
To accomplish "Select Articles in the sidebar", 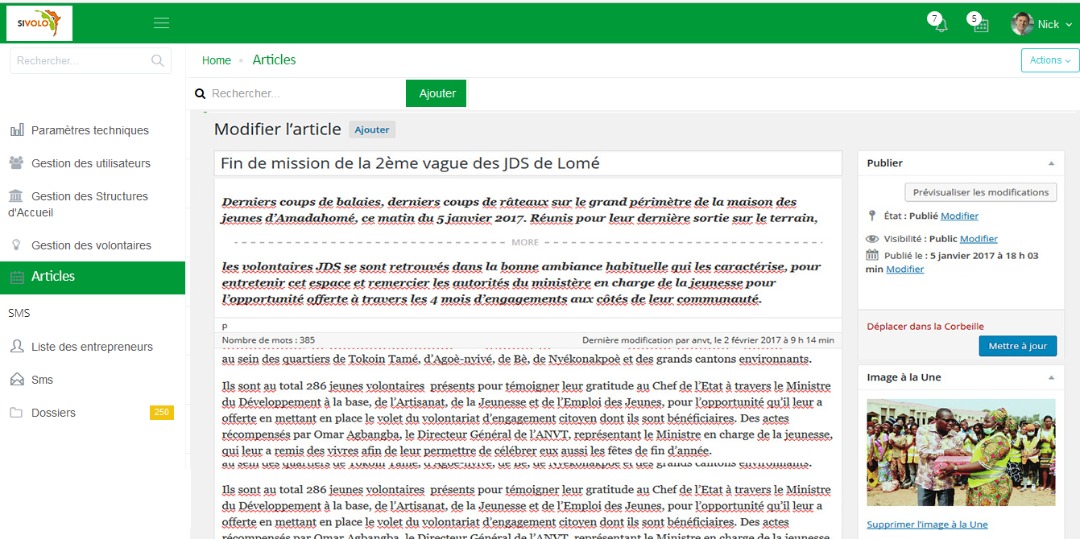I will pos(92,277).
